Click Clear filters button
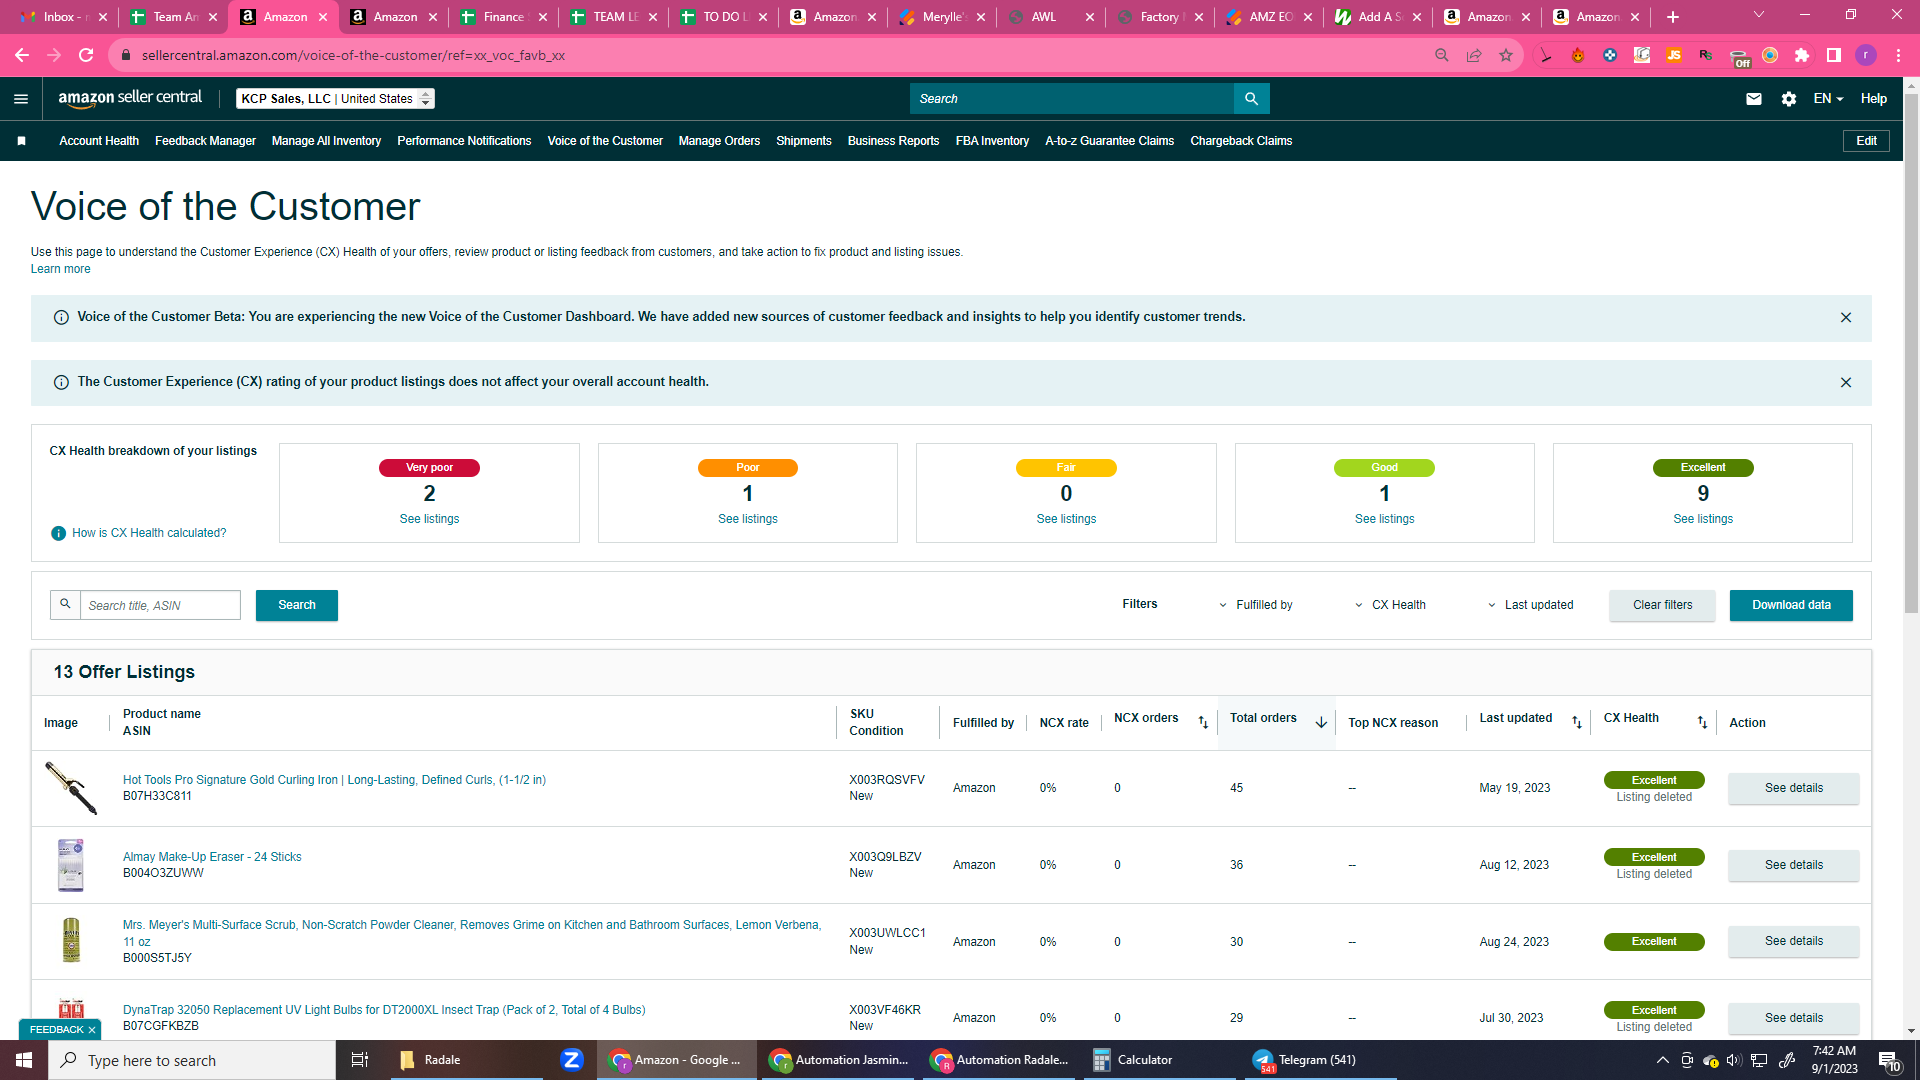 [x=1662, y=605]
